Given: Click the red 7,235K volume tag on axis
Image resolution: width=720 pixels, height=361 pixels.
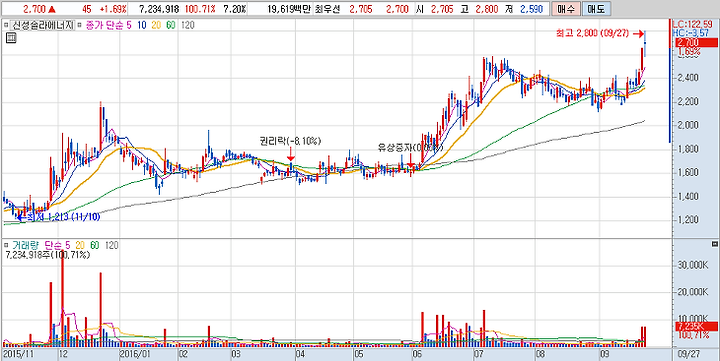Looking at the screenshot, I should (x=696, y=327).
